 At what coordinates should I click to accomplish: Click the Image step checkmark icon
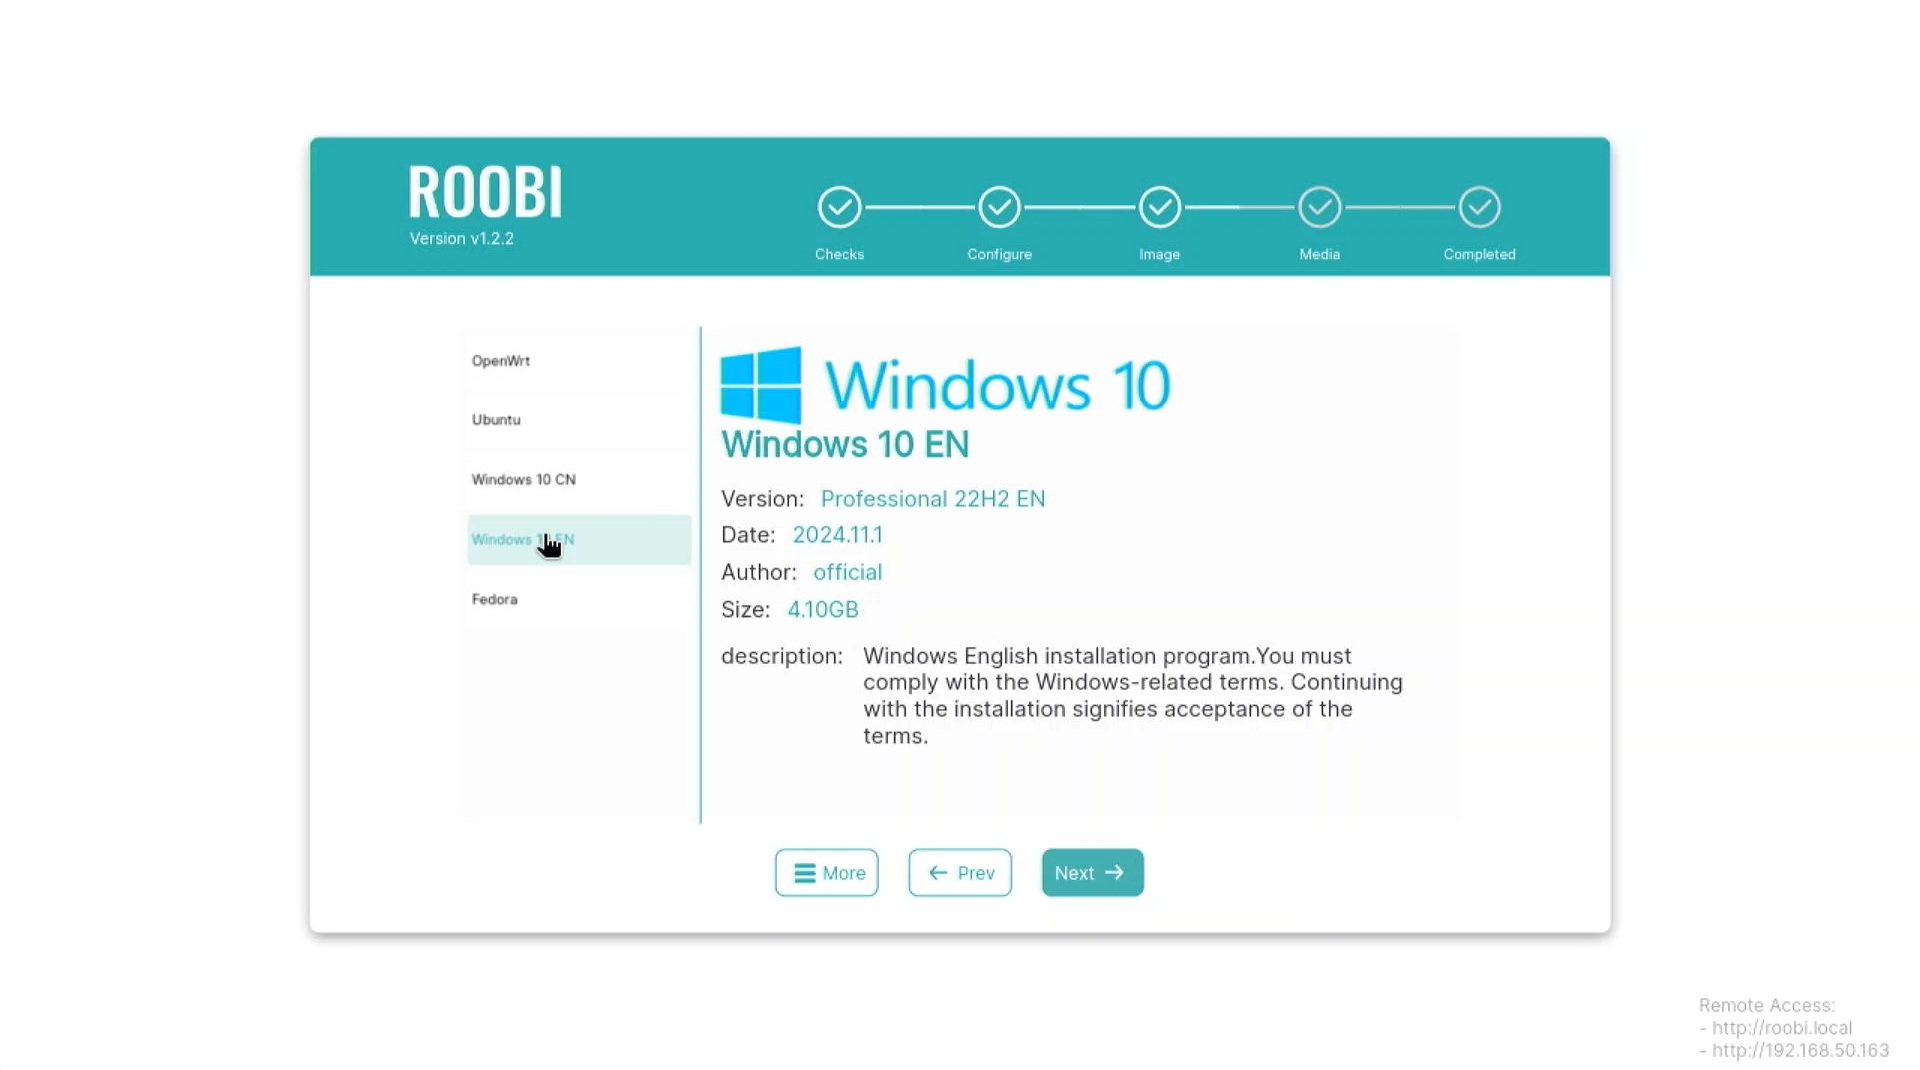click(1159, 207)
